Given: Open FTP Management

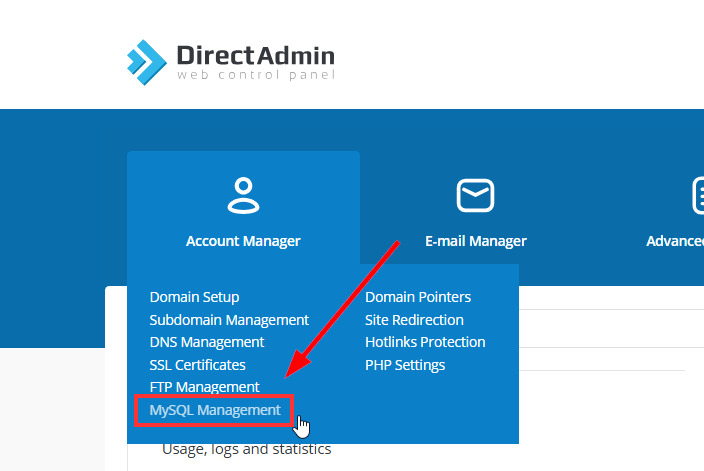Looking at the screenshot, I should pos(204,387).
